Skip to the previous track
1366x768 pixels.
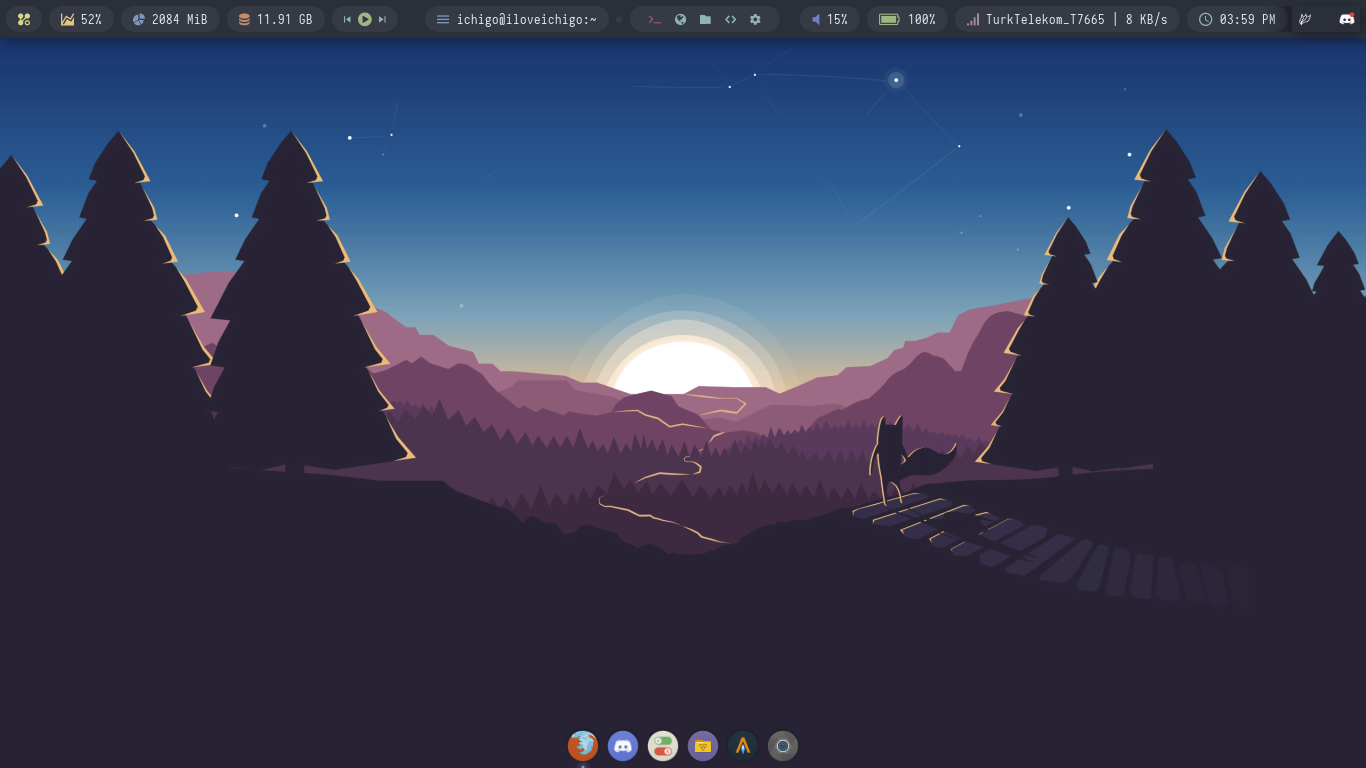347,19
